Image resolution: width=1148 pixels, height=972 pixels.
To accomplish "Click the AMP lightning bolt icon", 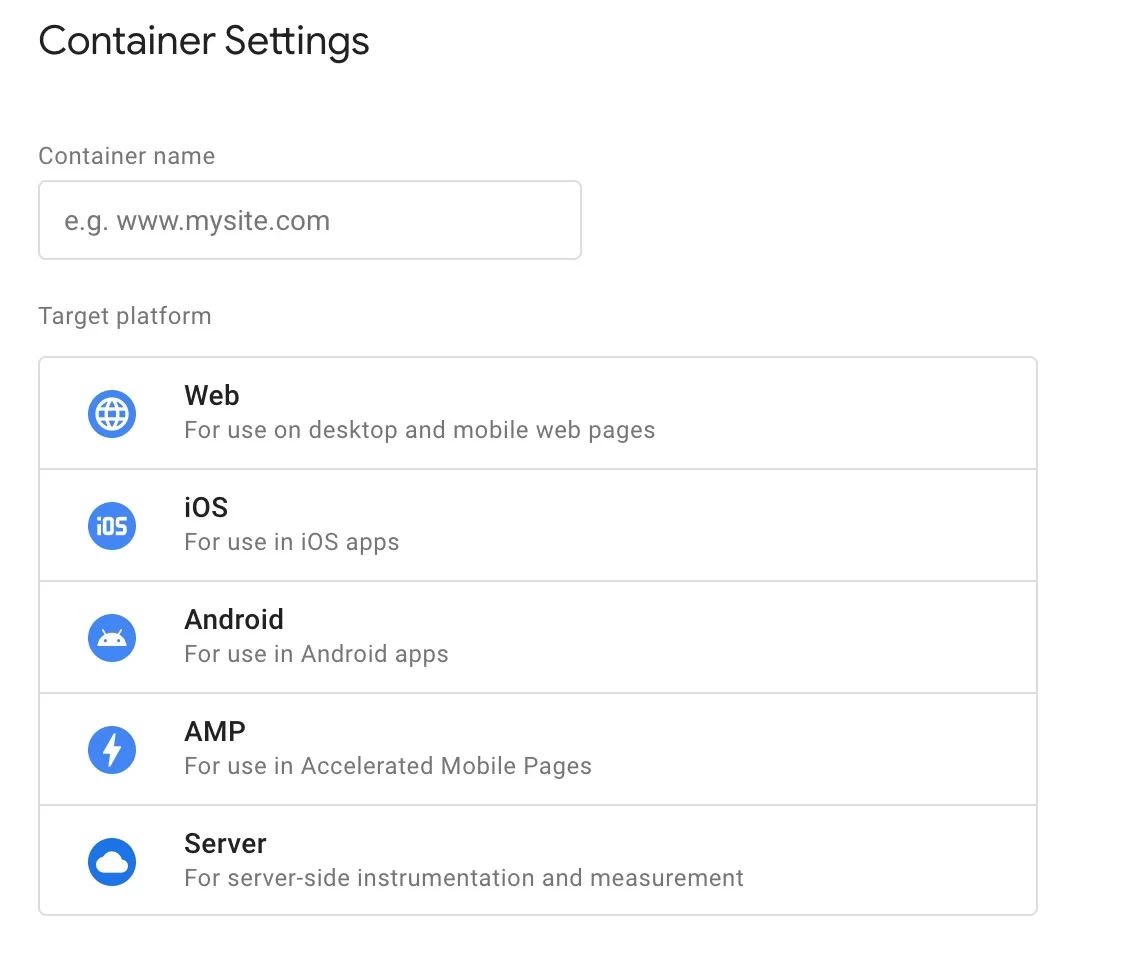I will pyautogui.click(x=112, y=750).
